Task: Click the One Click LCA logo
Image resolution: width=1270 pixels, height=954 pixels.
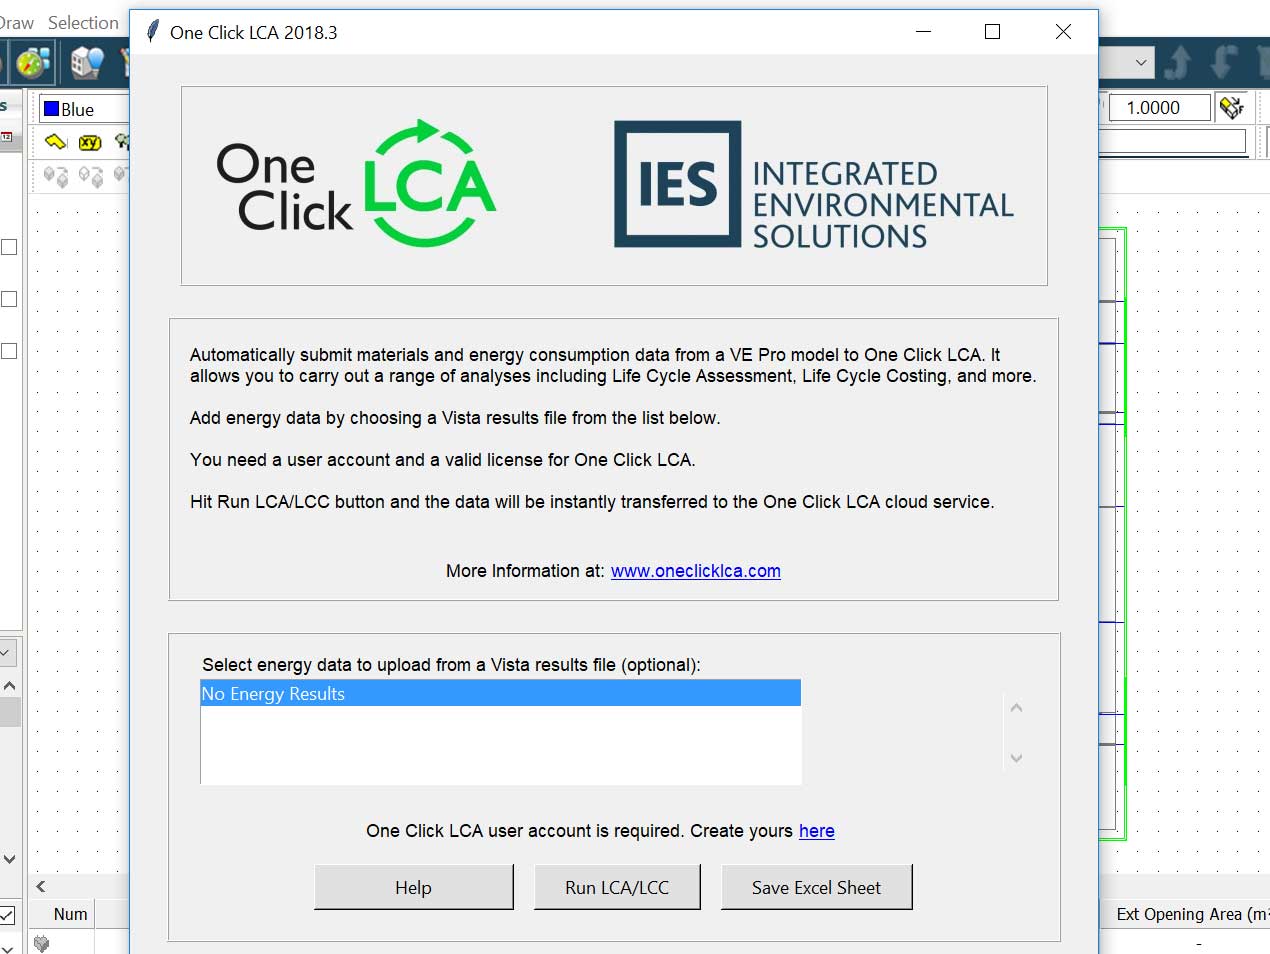Action: 356,184
